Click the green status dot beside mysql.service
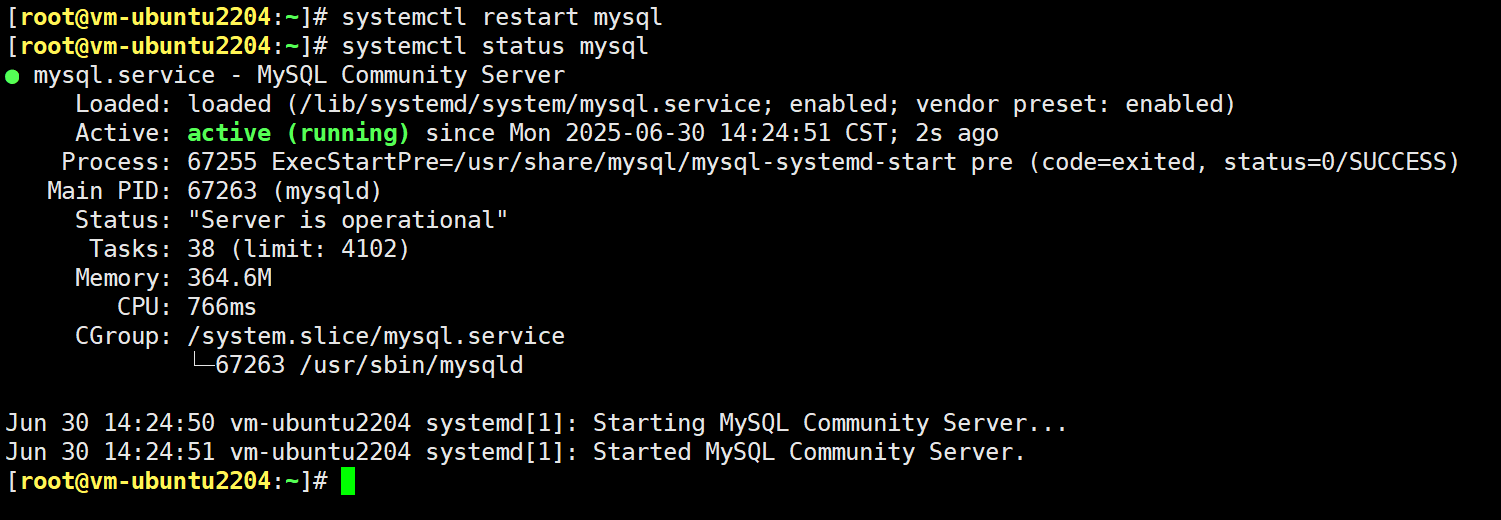This screenshot has height=520, width=1501. pos(11,76)
